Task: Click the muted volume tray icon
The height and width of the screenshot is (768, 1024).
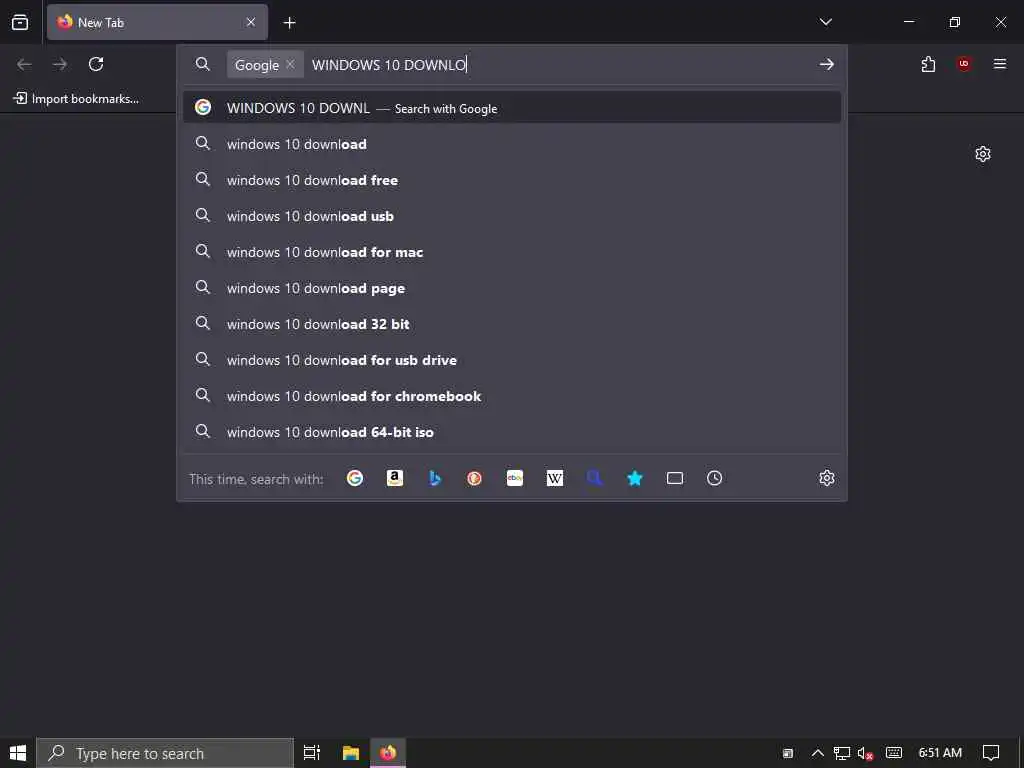Action: click(865, 753)
